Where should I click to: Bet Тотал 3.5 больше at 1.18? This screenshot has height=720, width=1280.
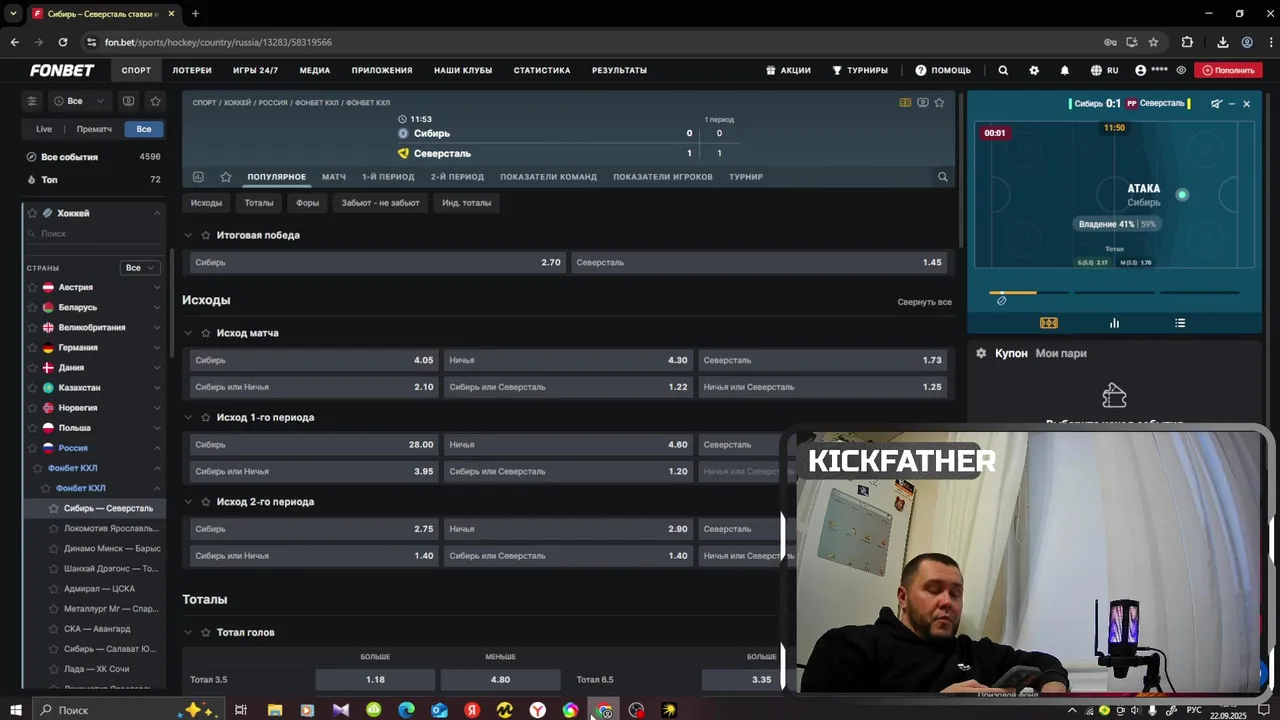[x=375, y=680]
